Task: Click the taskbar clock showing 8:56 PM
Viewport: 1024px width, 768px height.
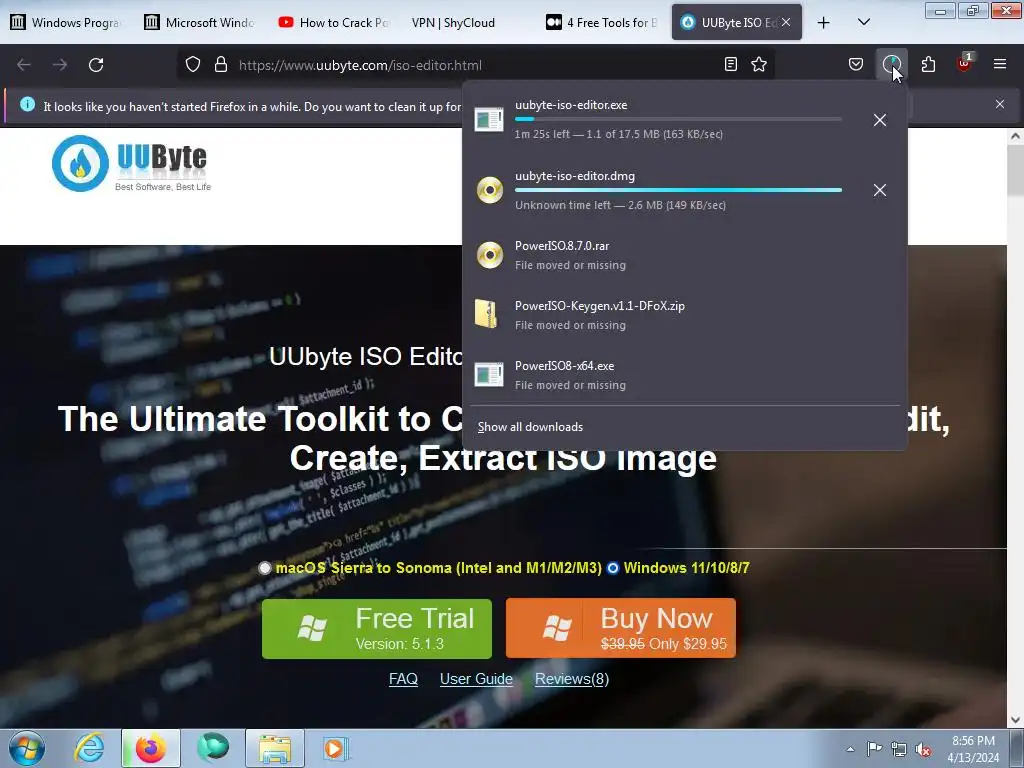Action: [973, 748]
